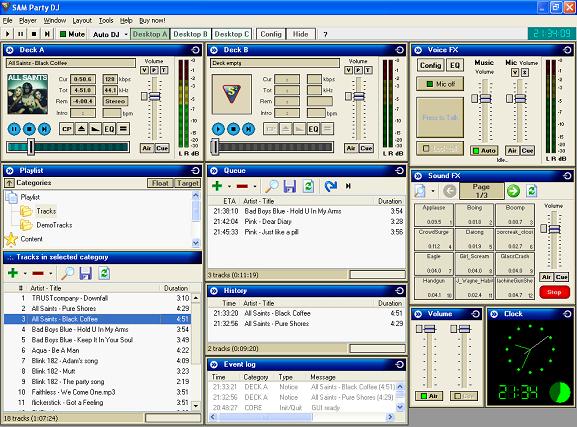Viewport: 577px width, 427px height.
Task: Click the Hide button in the toolbar
Action: (300, 34)
